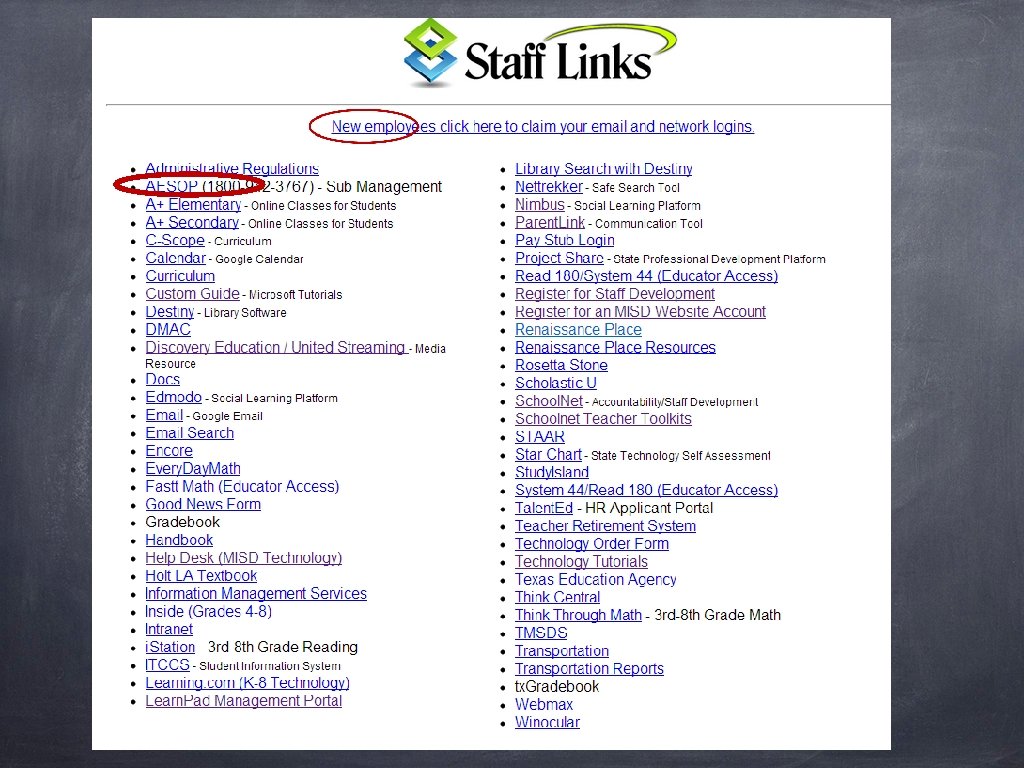Open Think Through Math link
This screenshot has height=768, width=1024.
point(578,615)
